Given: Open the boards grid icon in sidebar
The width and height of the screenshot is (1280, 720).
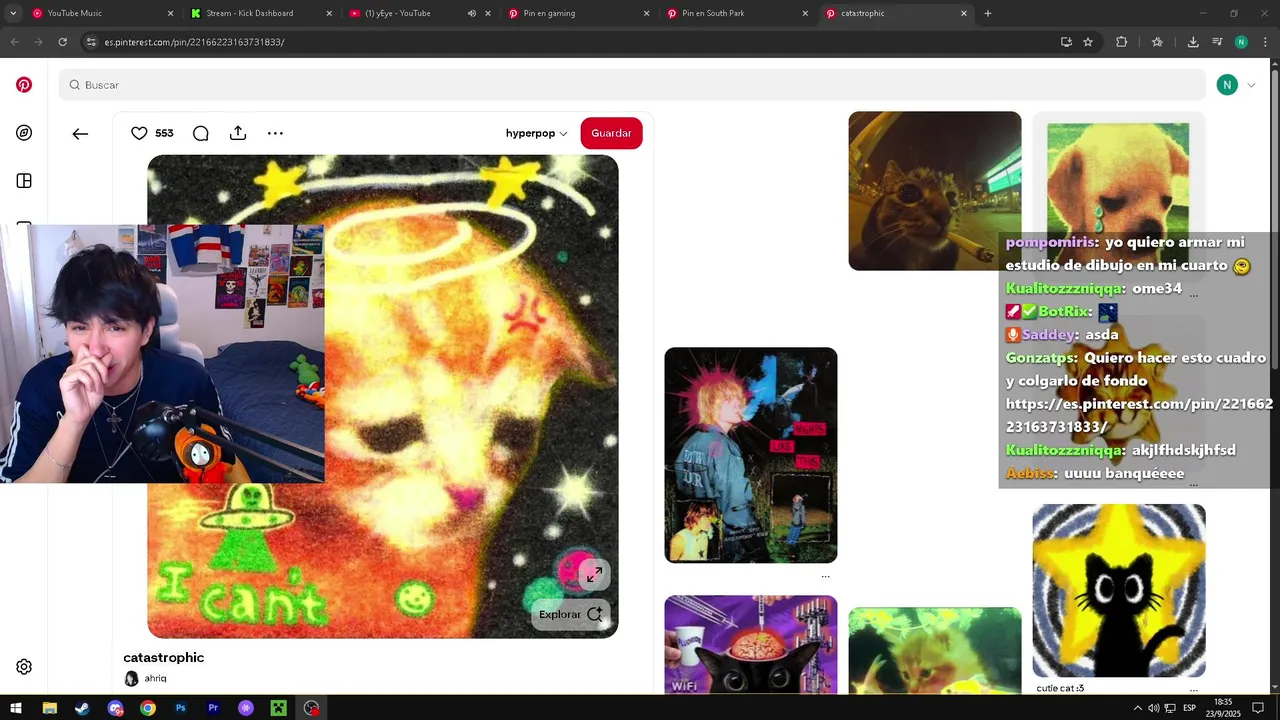Looking at the screenshot, I should coord(24,181).
